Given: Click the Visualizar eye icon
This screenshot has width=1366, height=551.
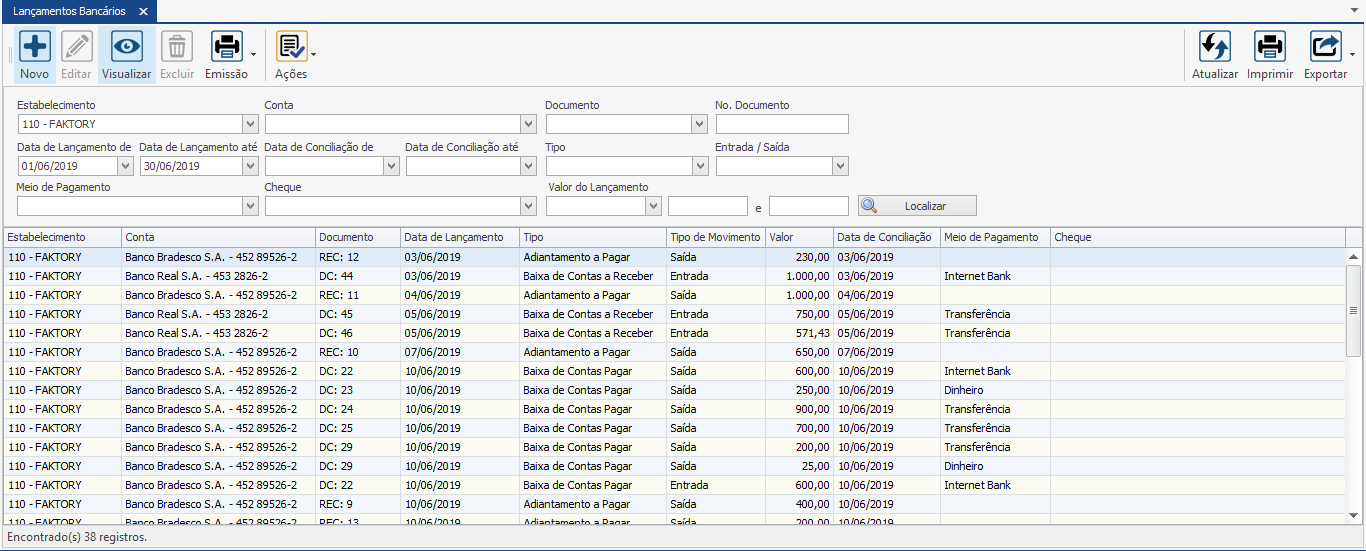Looking at the screenshot, I should click(x=127, y=47).
